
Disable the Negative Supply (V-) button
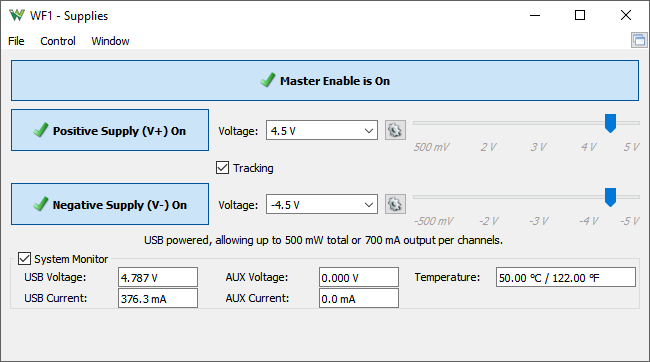pos(110,204)
